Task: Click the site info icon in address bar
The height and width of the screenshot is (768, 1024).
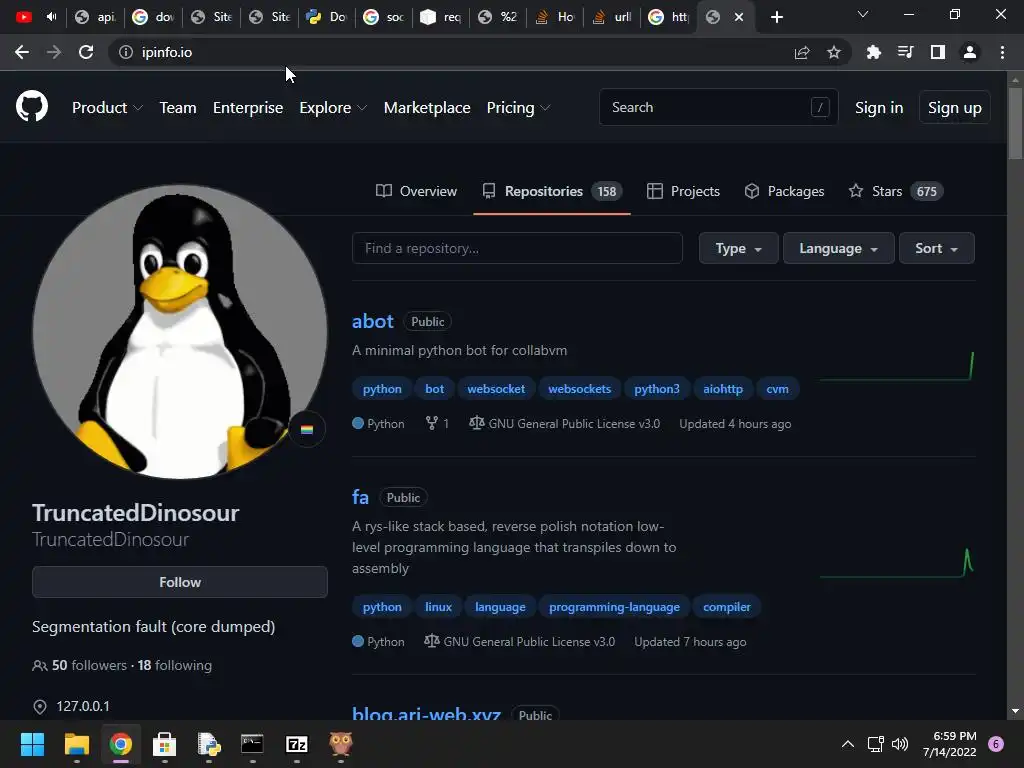Action: pyautogui.click(x=125, y=52)
